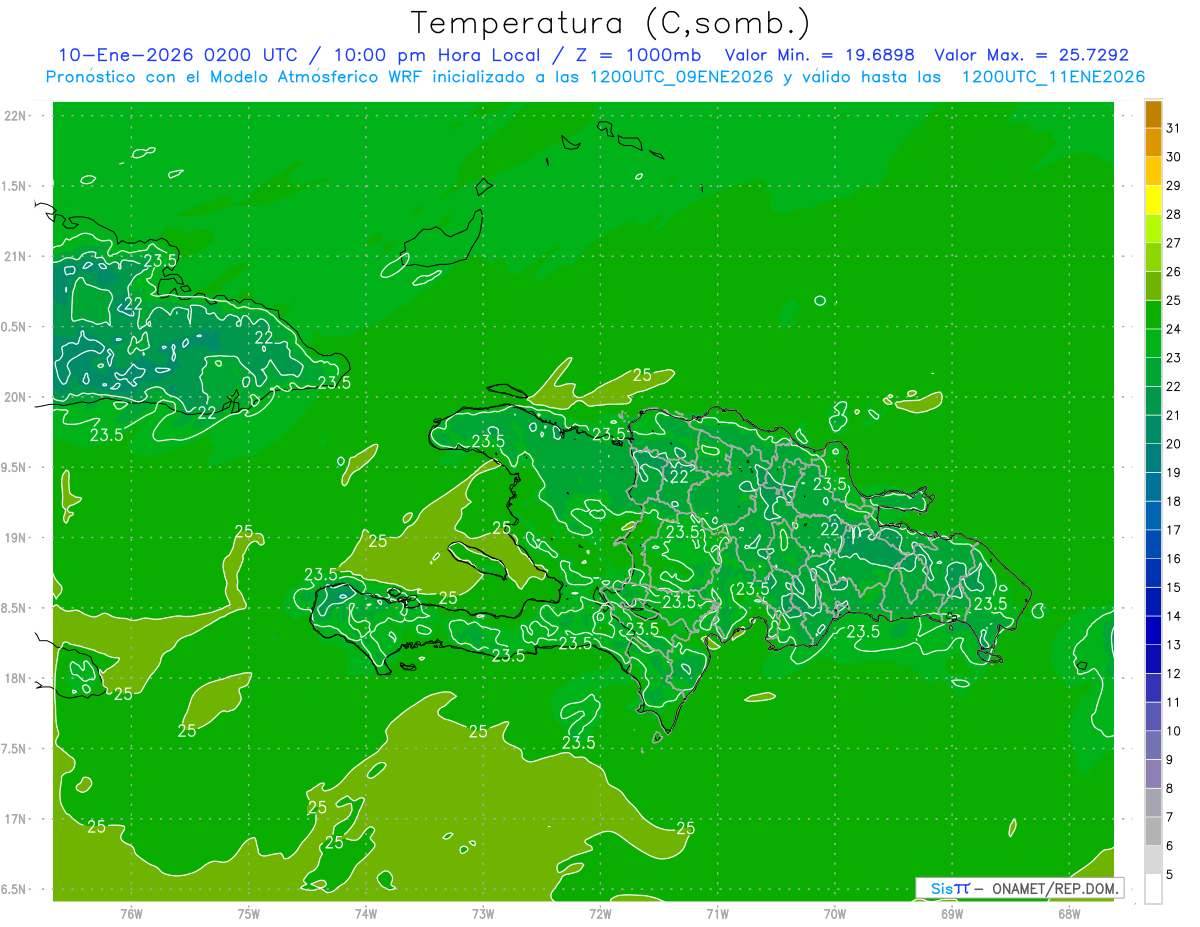Screen dimensions: 1200x927
Task: Click the "68W" longitude axis label
Action: click(x=1069, y=914)
